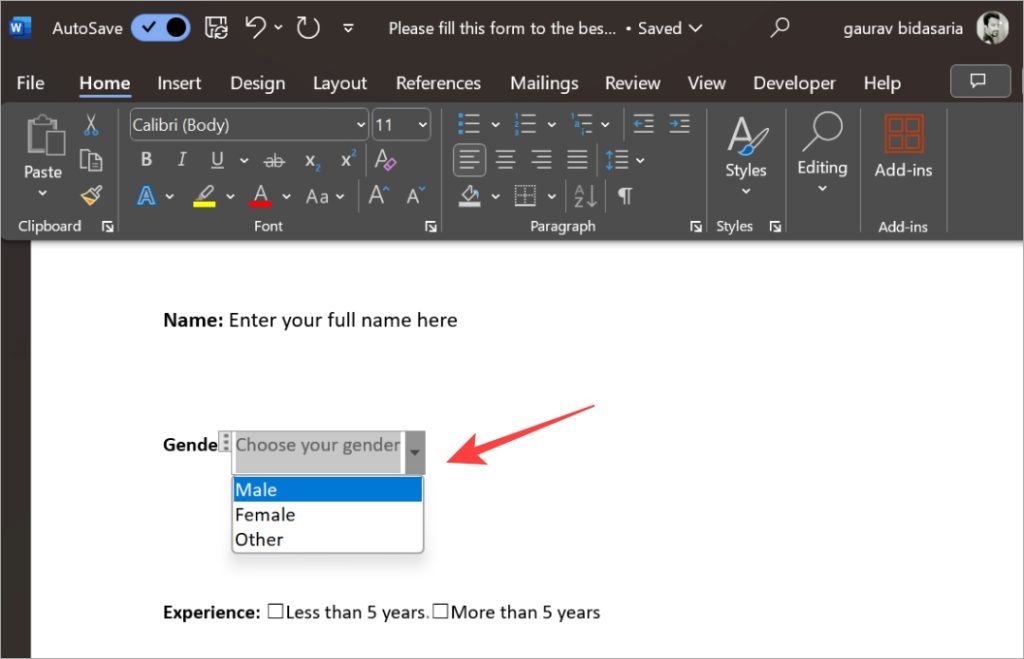1024x659 pixels.
Task: Click the Redo icon
Action: (x=308, y=27)
